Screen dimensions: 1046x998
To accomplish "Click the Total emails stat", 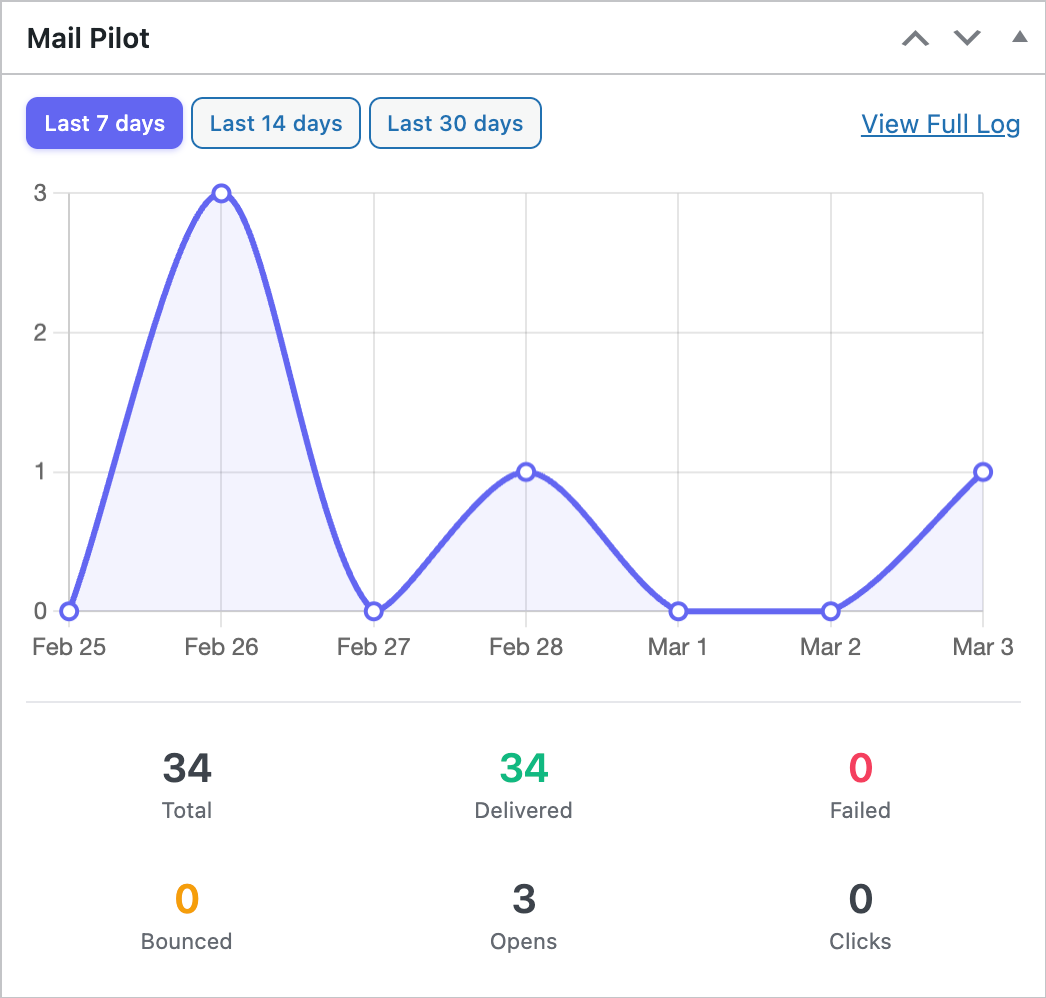I will pos(186,768).
